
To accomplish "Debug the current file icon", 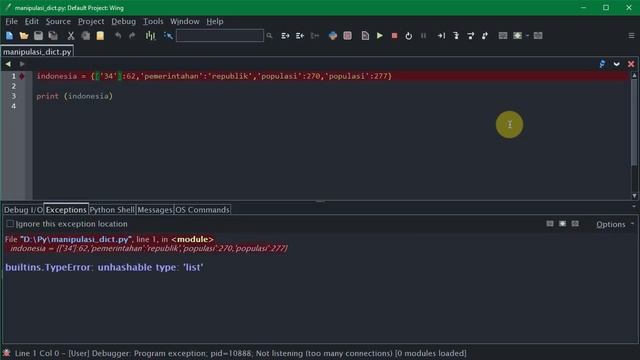I will point(365,36).
